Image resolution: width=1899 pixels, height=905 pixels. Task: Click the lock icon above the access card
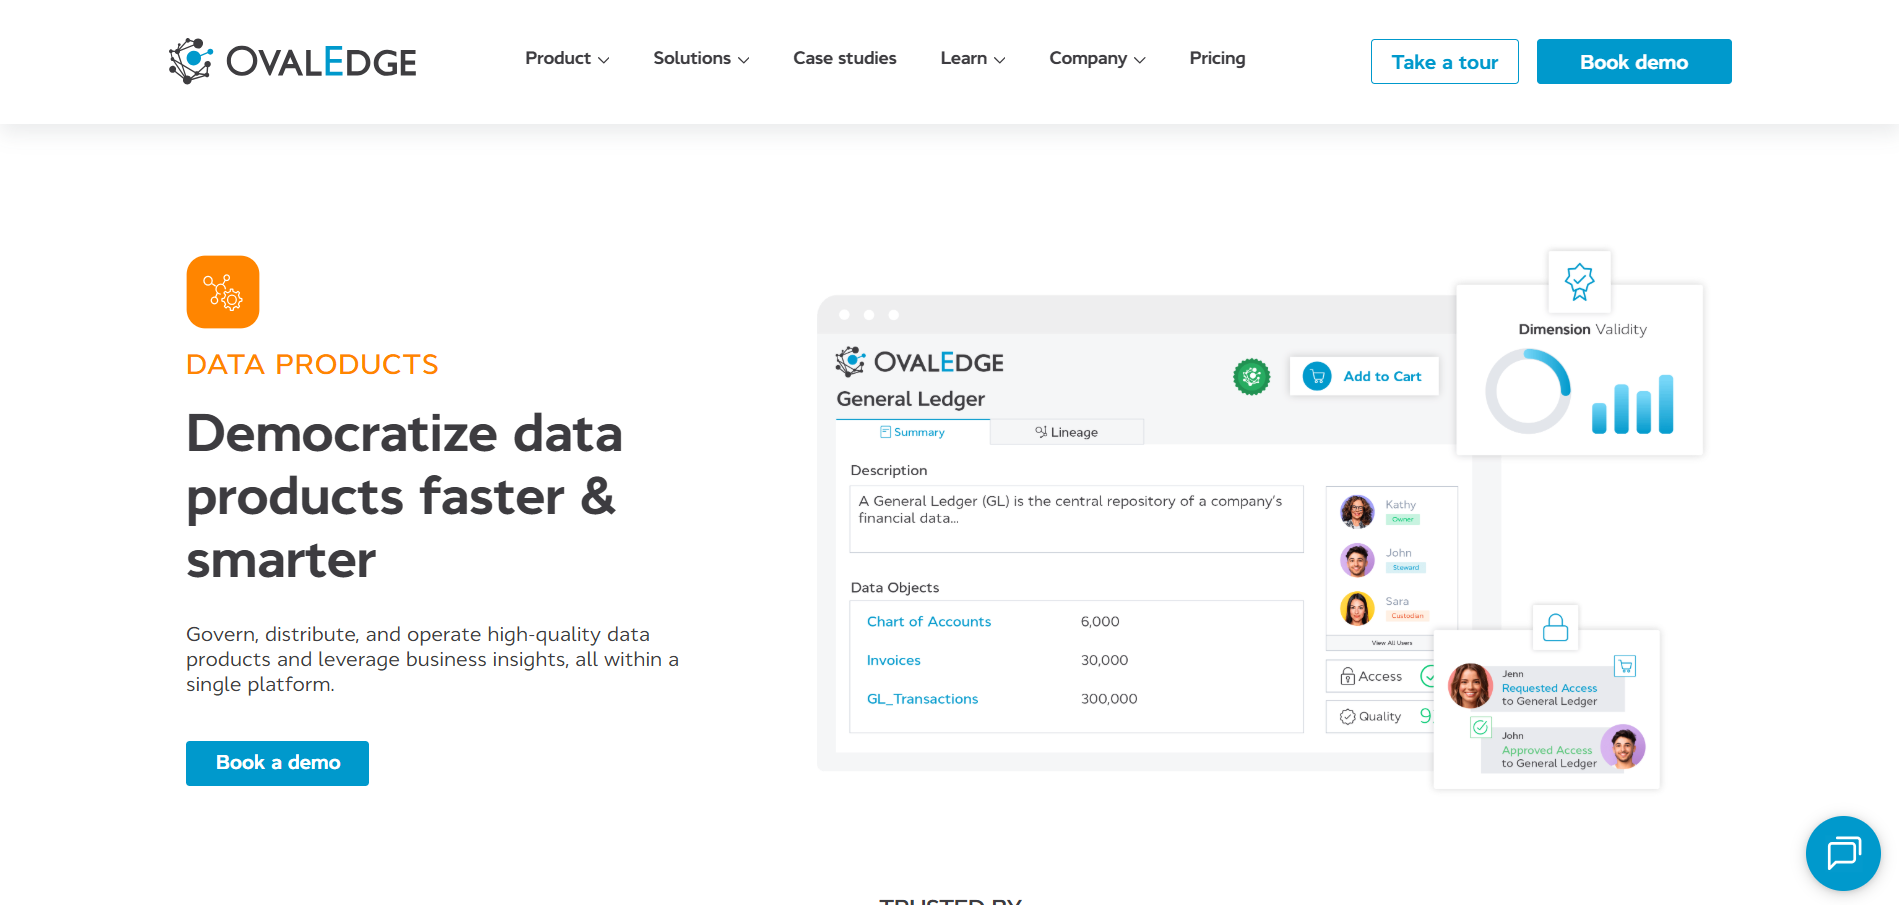coord(1556,627)
